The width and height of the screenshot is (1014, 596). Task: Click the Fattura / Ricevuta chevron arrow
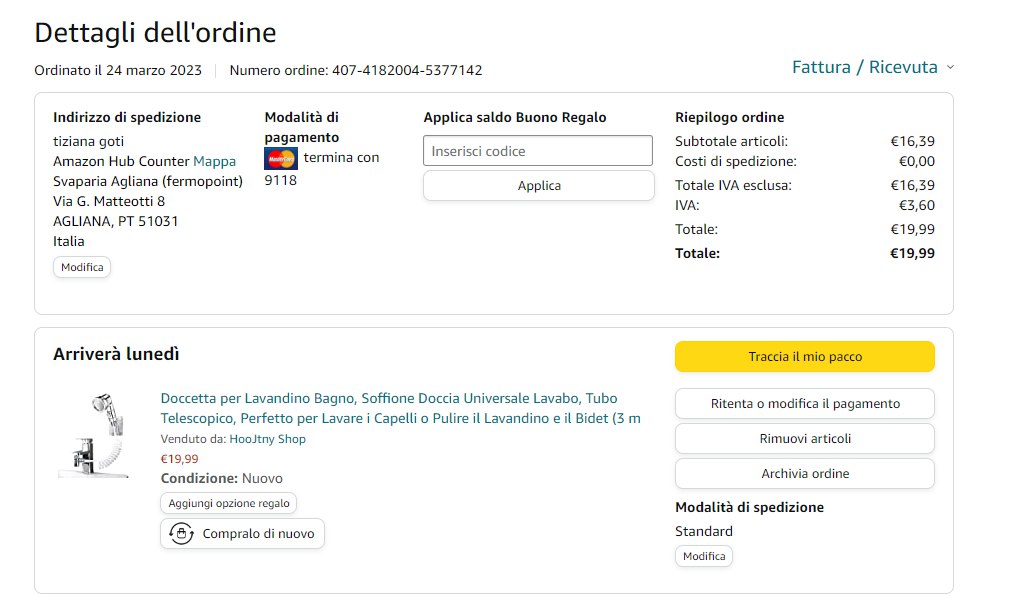(950, 67)
